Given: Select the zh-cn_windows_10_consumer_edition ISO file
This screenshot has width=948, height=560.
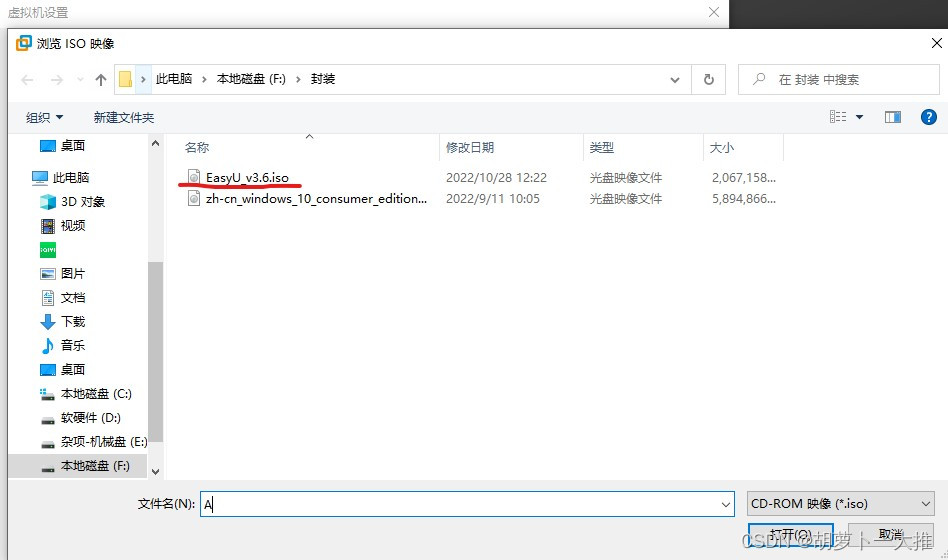Looking at the screenshot, I should (316, 198).
